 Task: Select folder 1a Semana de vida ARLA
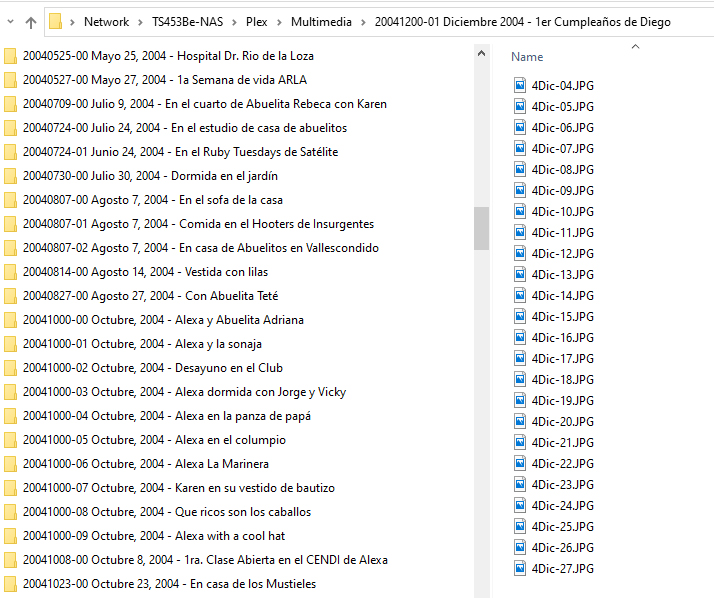(x=165, y=80)
